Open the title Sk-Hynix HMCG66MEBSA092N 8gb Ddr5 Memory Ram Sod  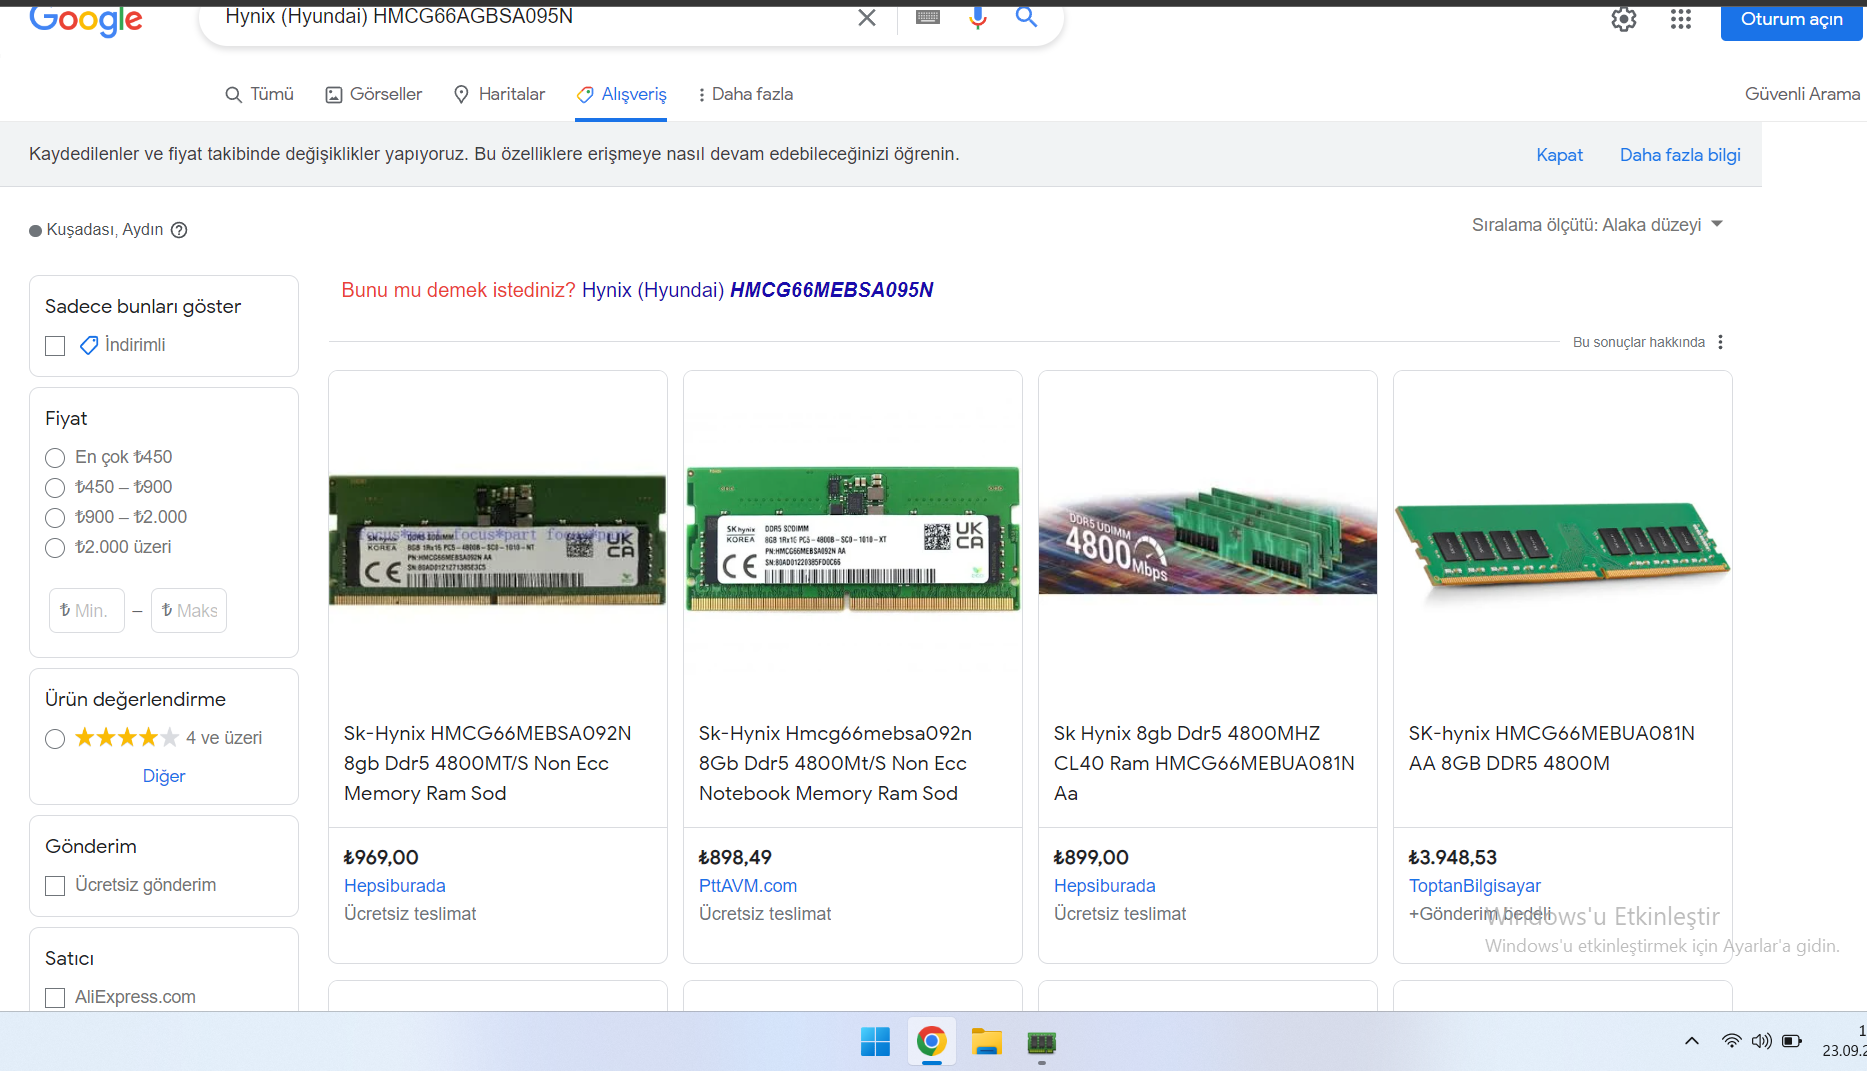[x=488, y=763]
